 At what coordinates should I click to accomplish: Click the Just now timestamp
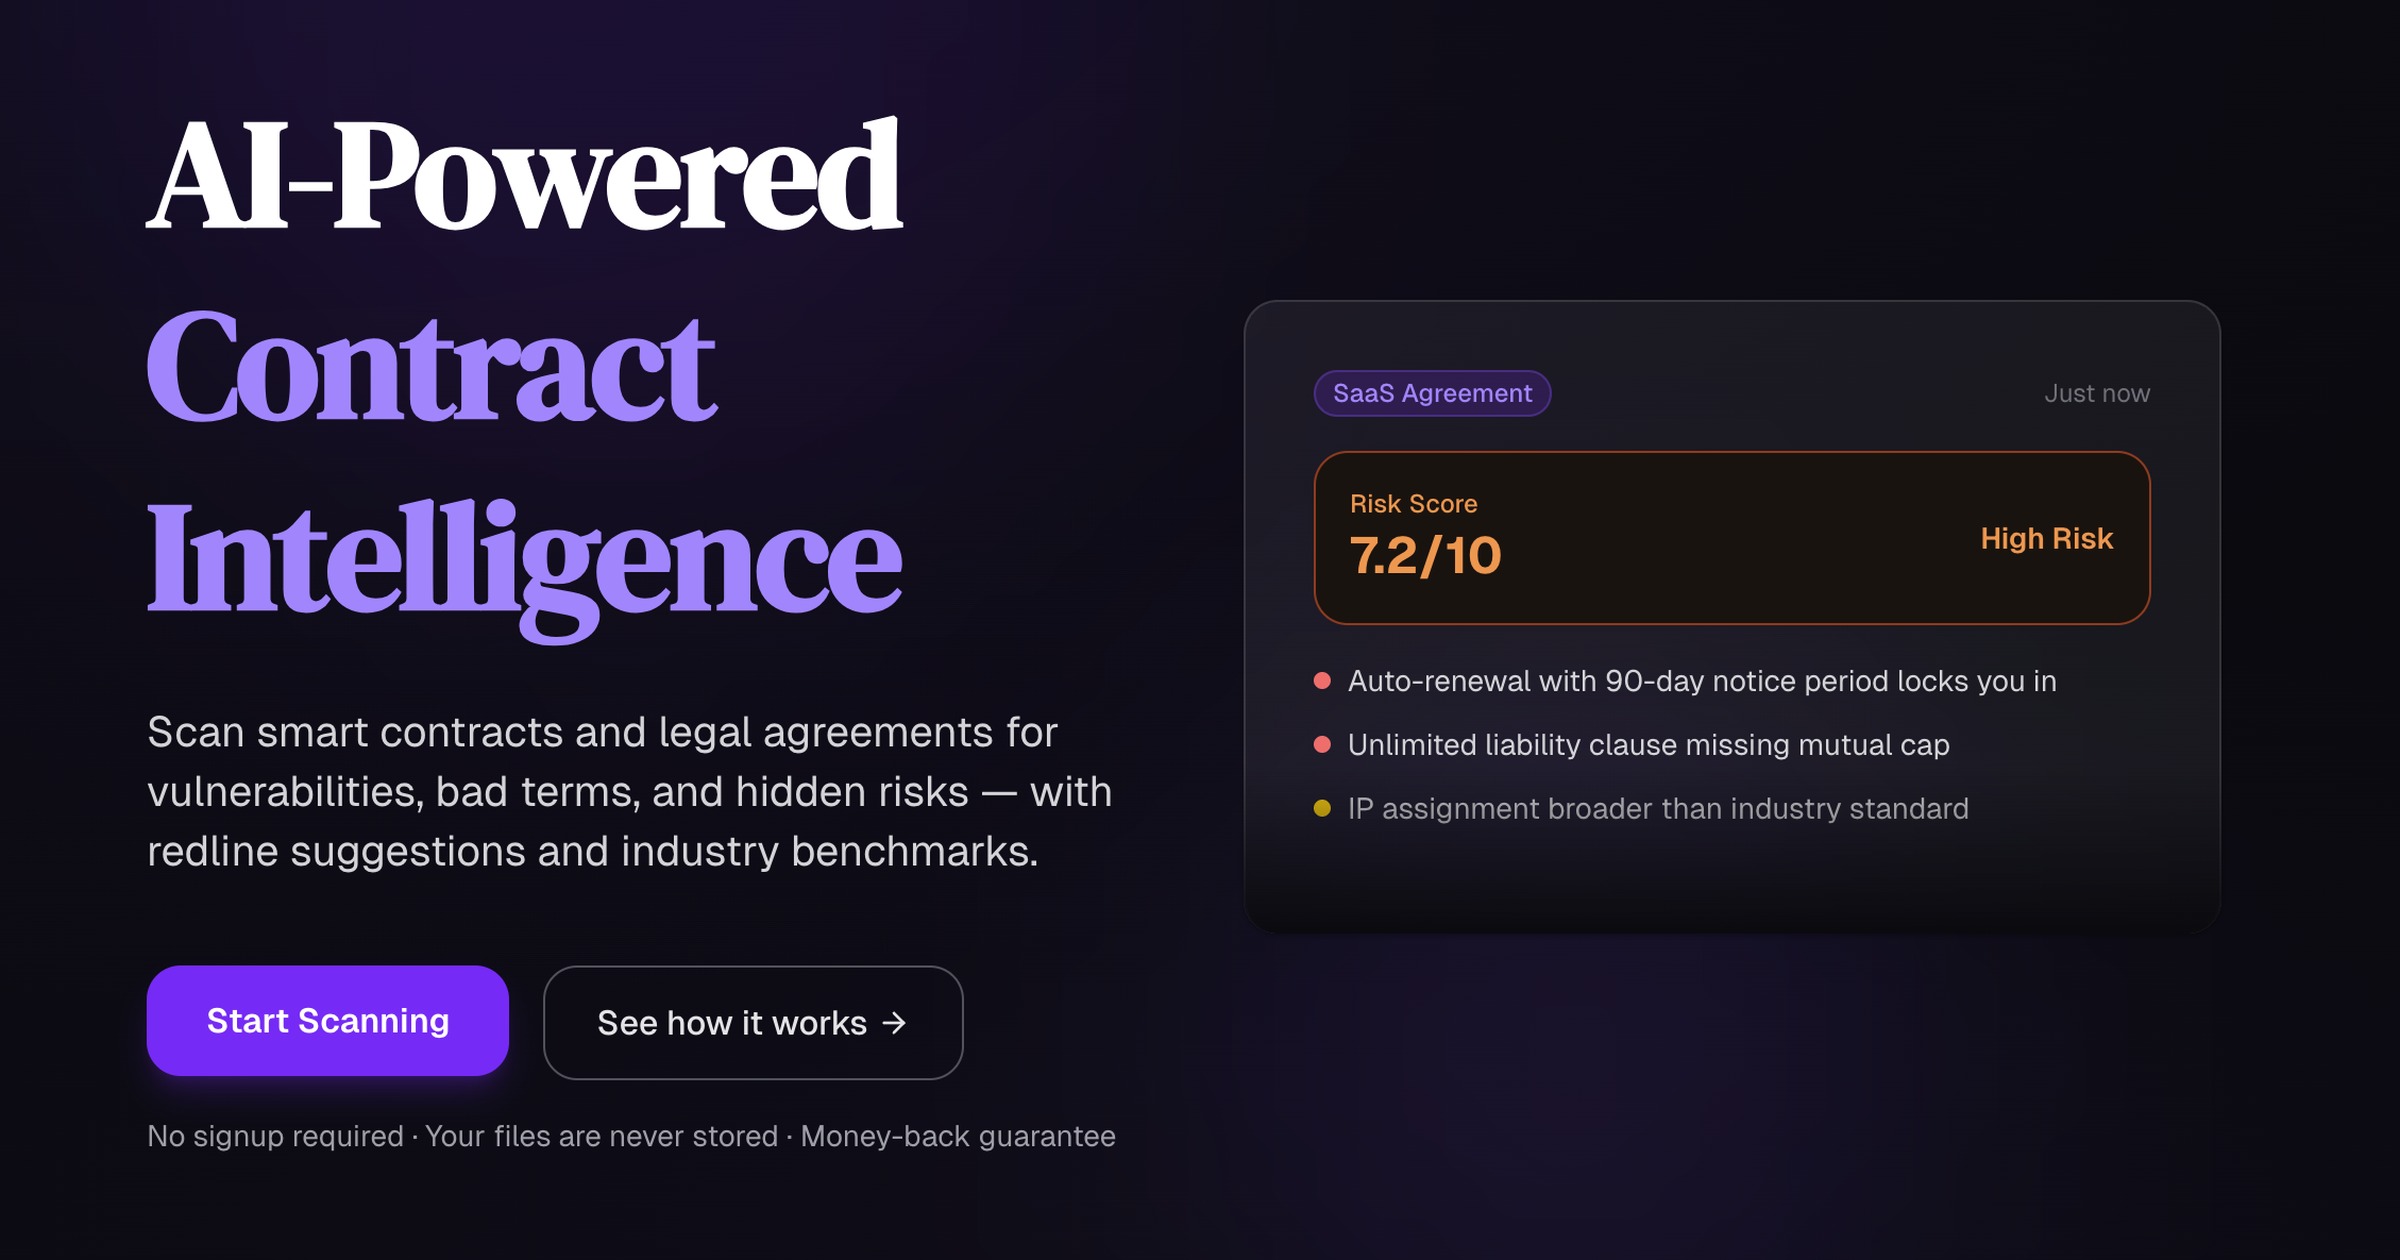(x=2096, y=393)
